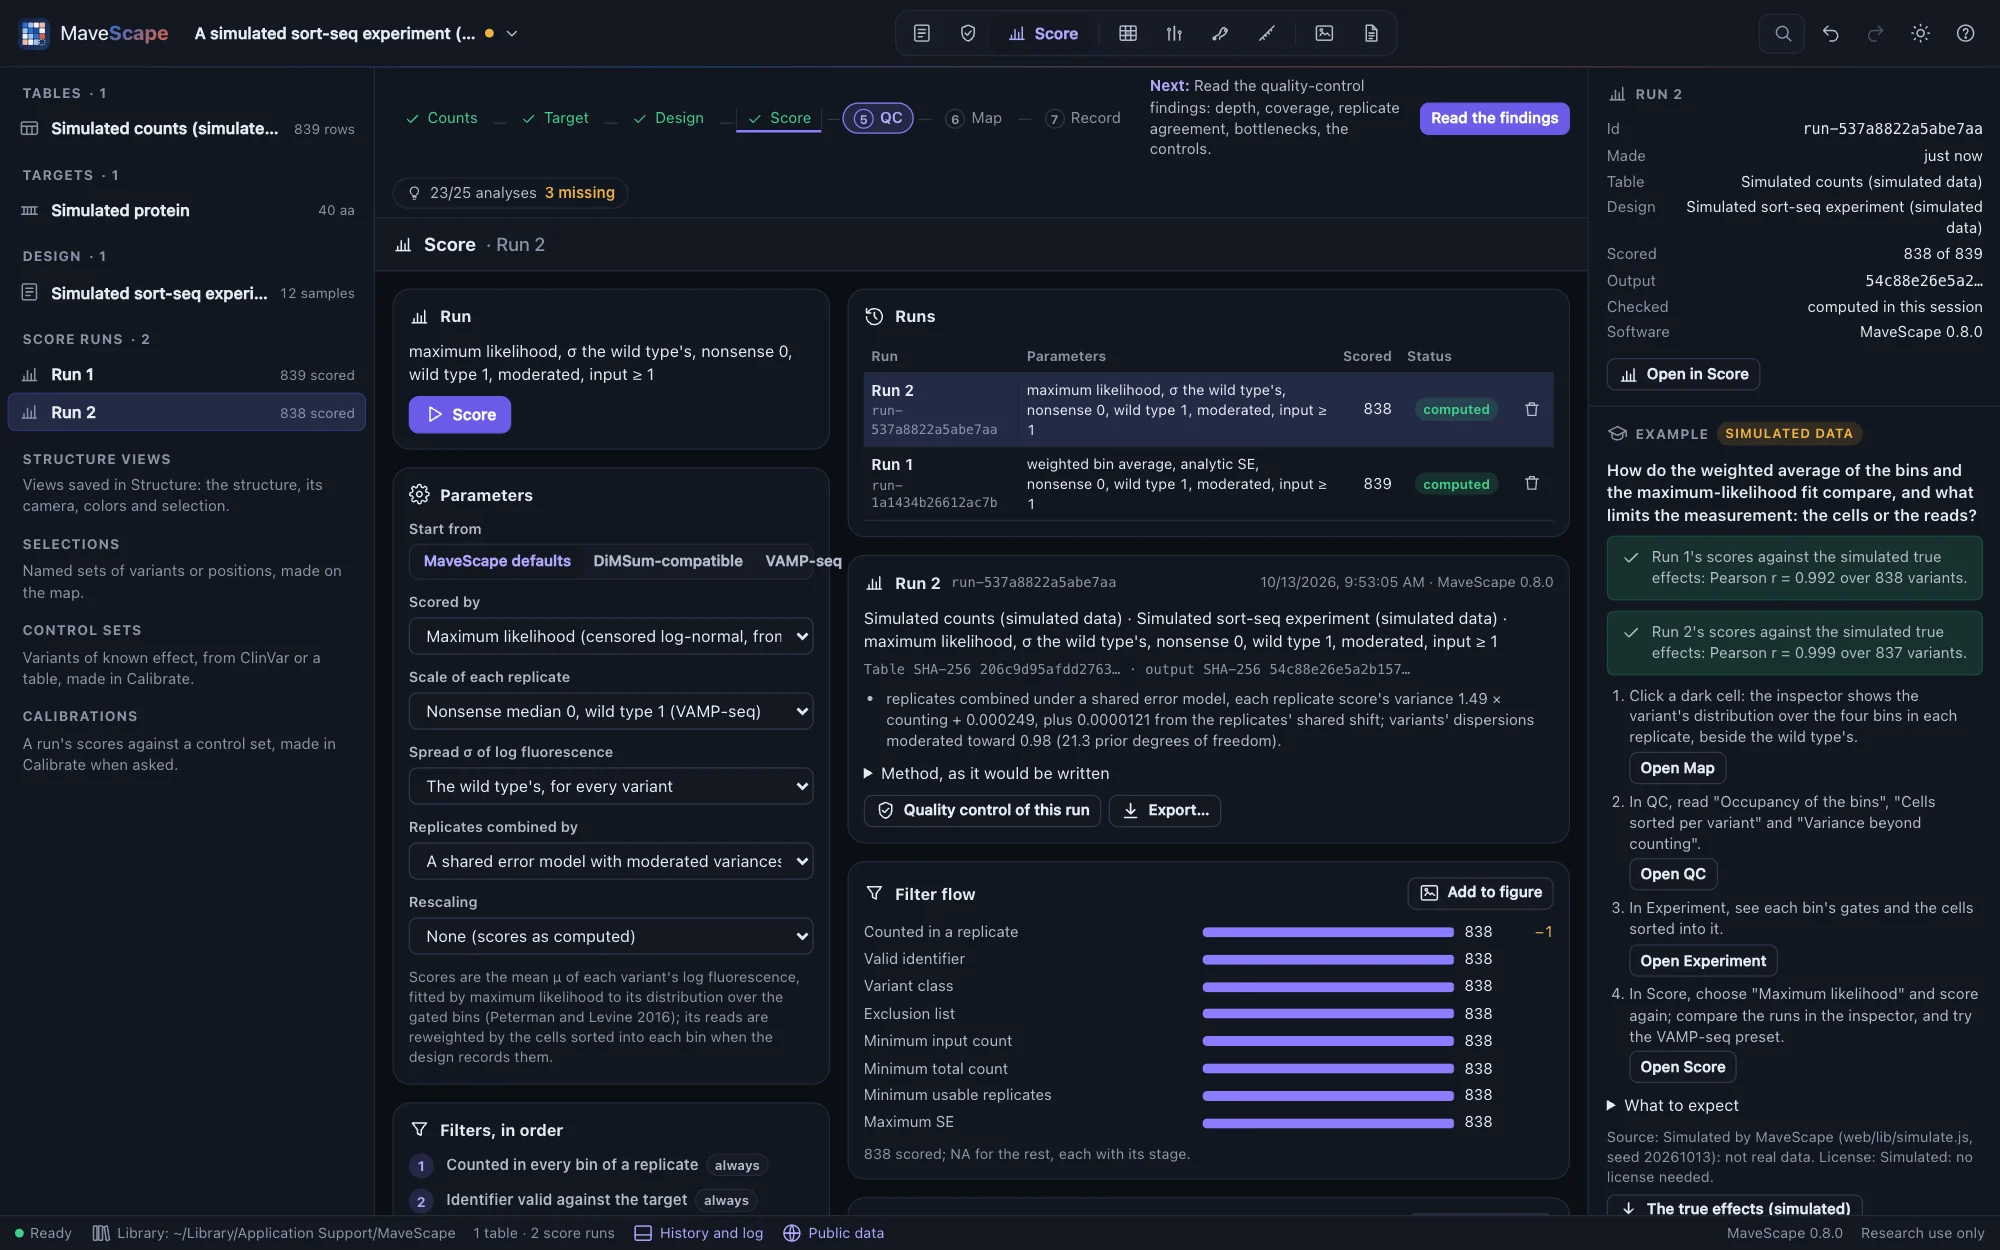Open the Scored by dropdown
The image size is (2000, 1250).
coord(611,636)
